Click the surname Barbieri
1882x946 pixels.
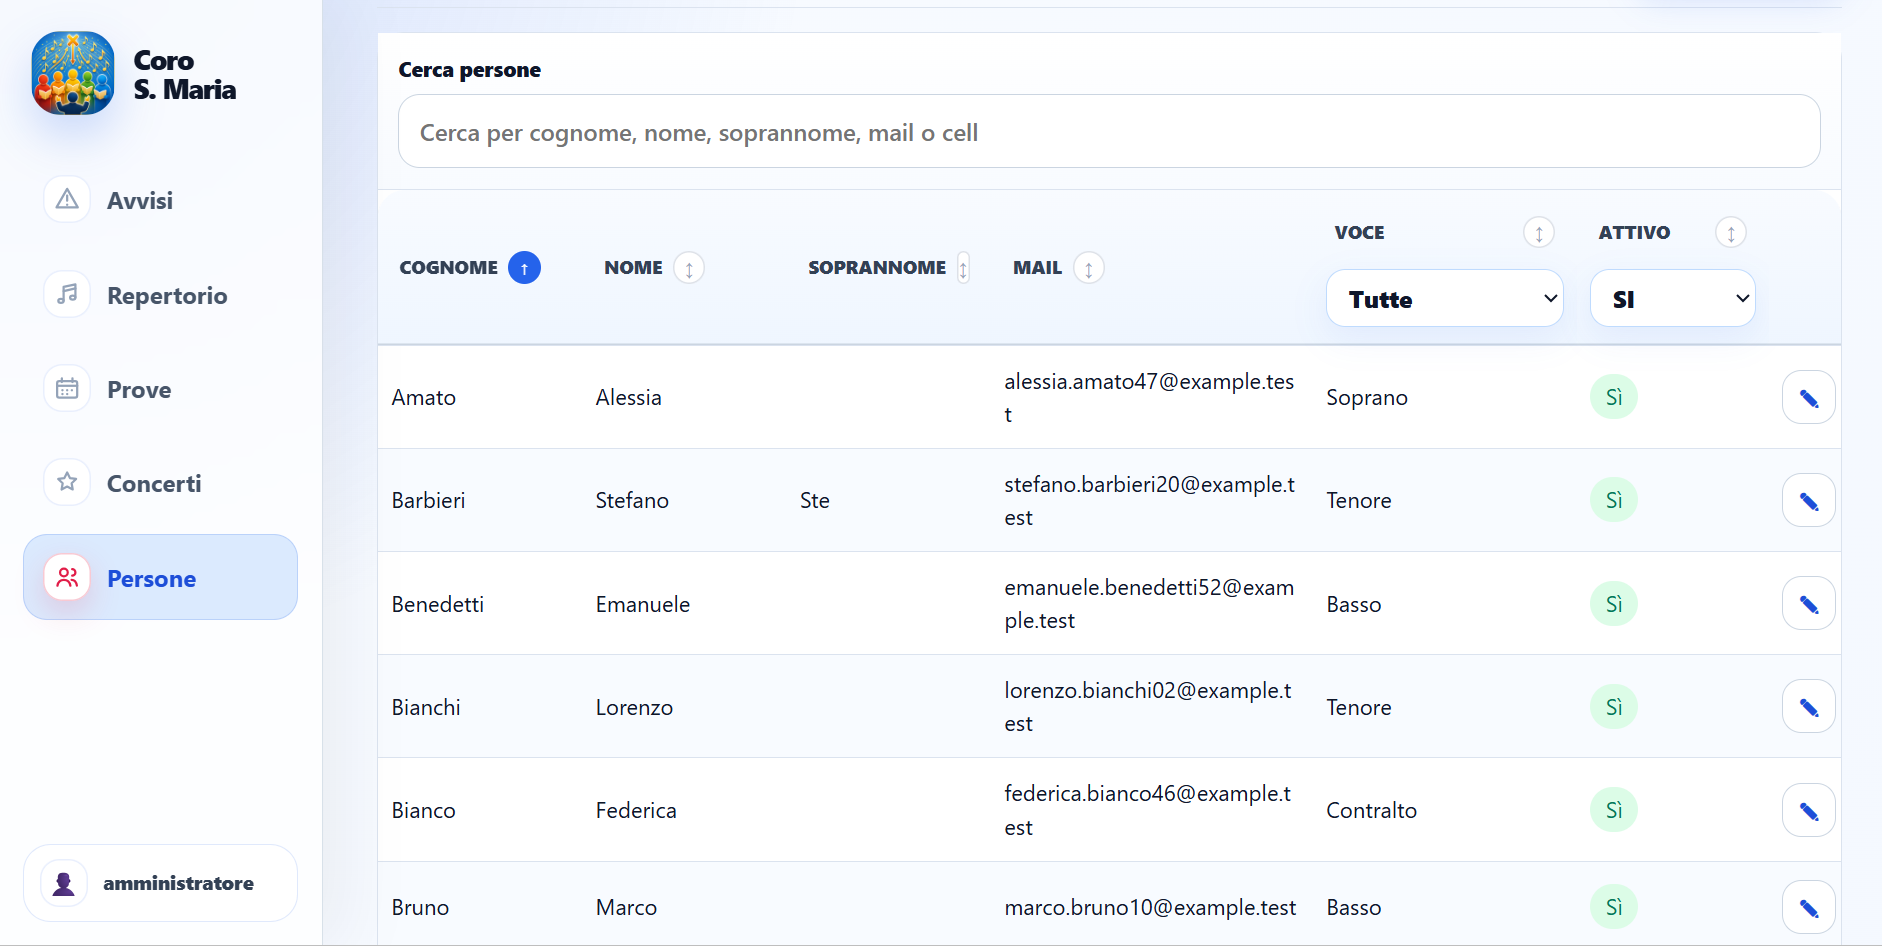coord(429,500)
